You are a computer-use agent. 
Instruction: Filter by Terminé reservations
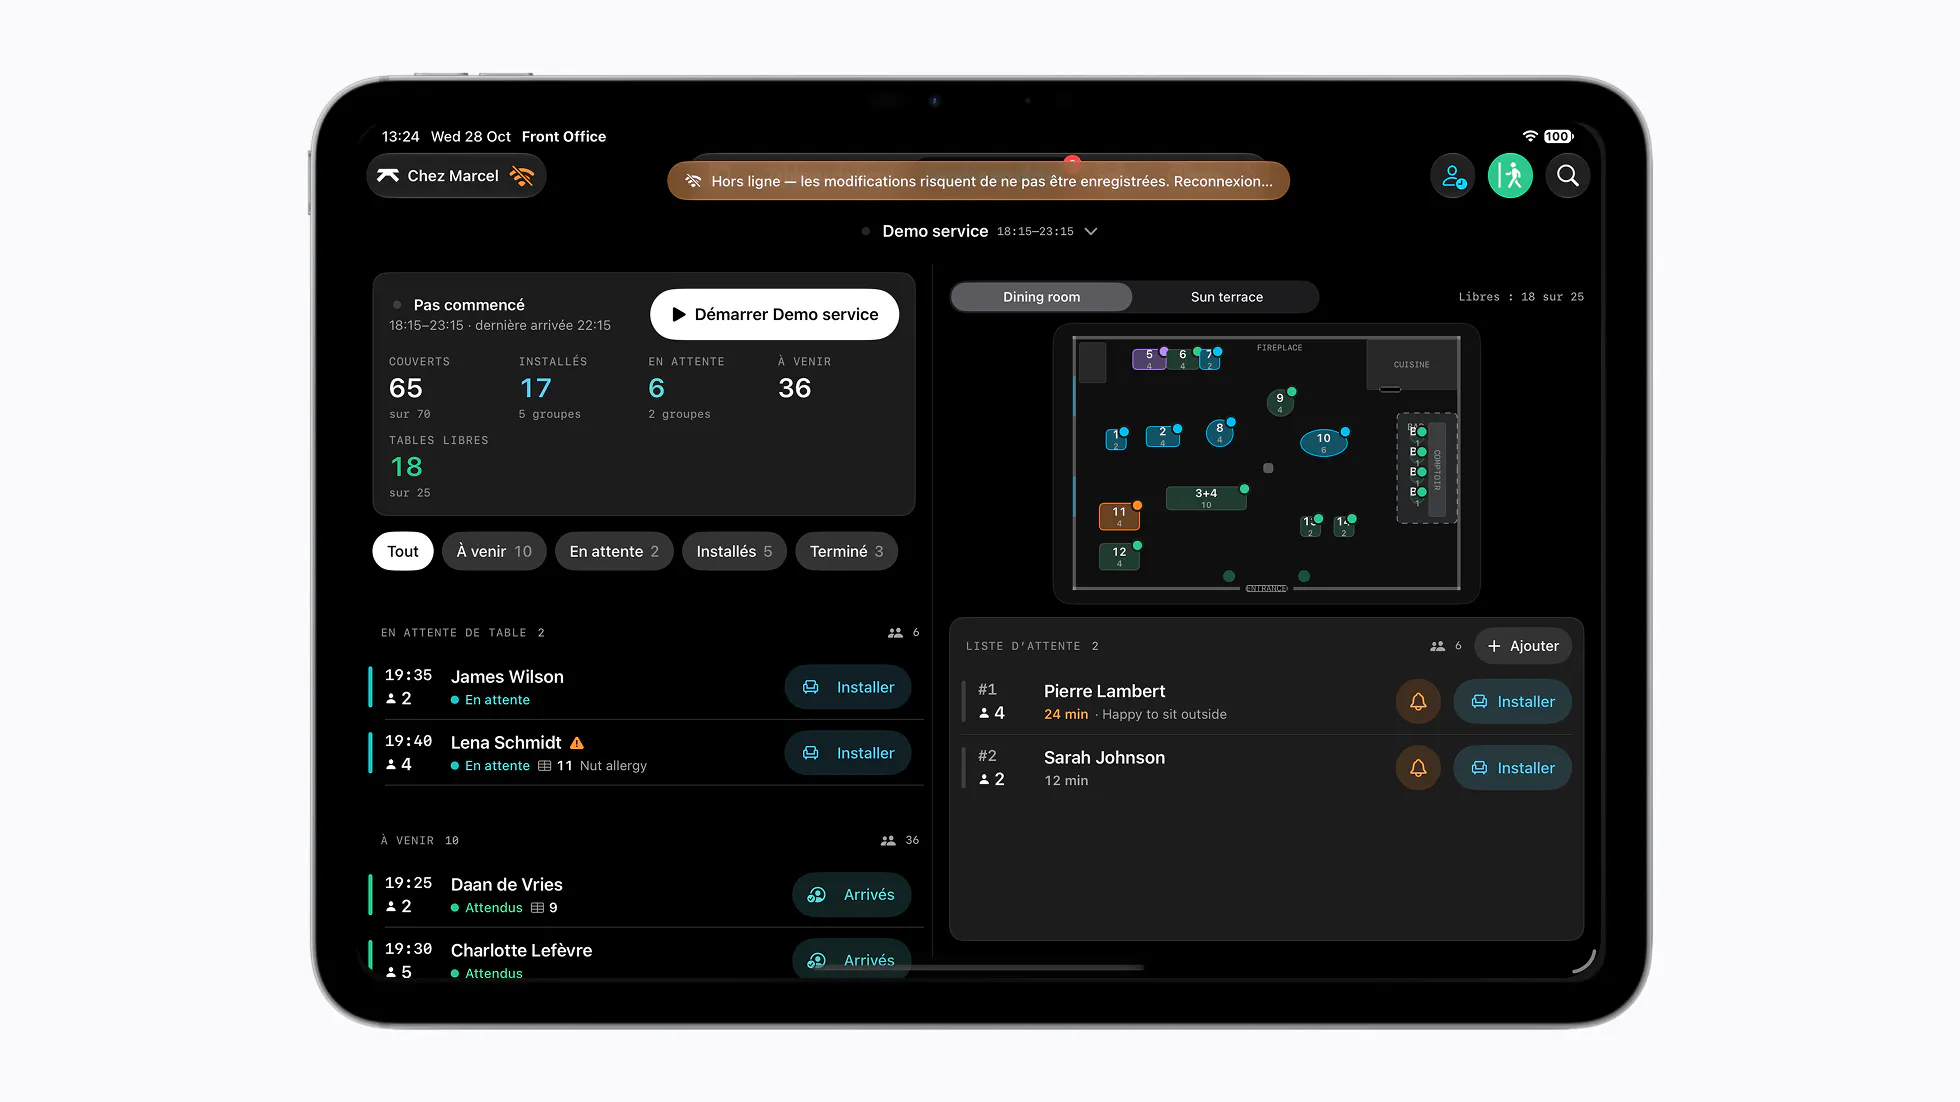point(846,551)
